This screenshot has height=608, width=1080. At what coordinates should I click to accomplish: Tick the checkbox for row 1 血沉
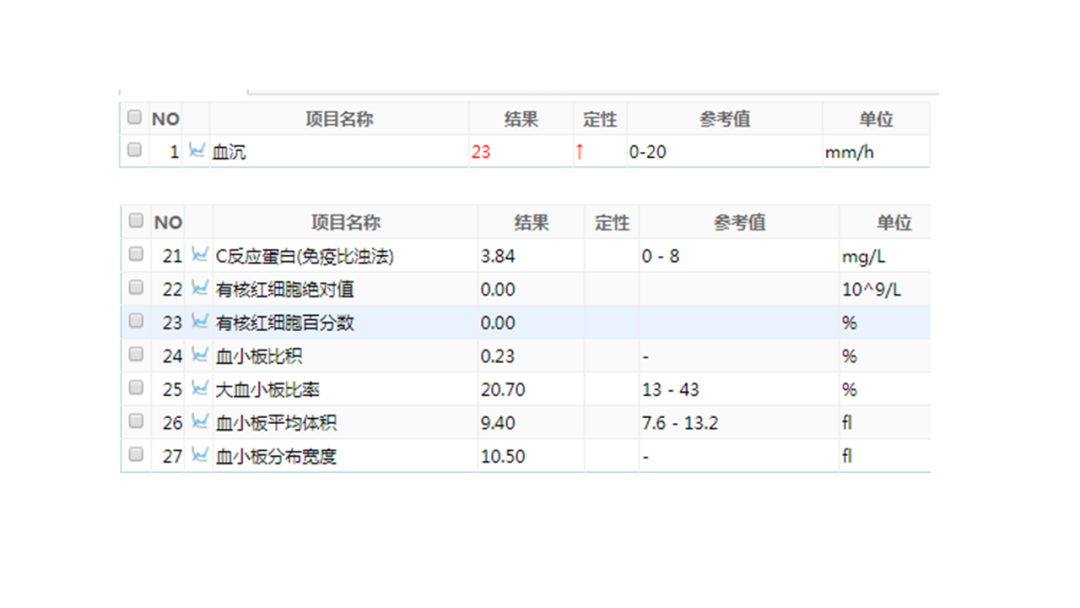coord(135,149)
